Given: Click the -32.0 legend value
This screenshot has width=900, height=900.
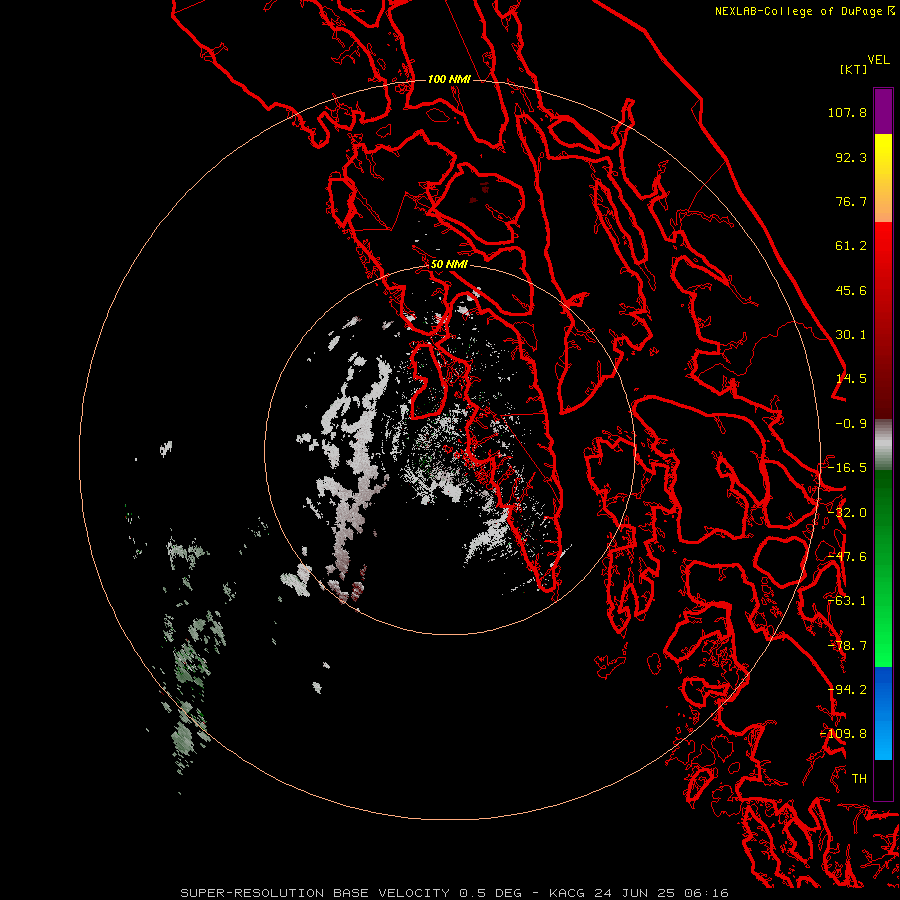Looking at the screenshot, I should point(847,513).
